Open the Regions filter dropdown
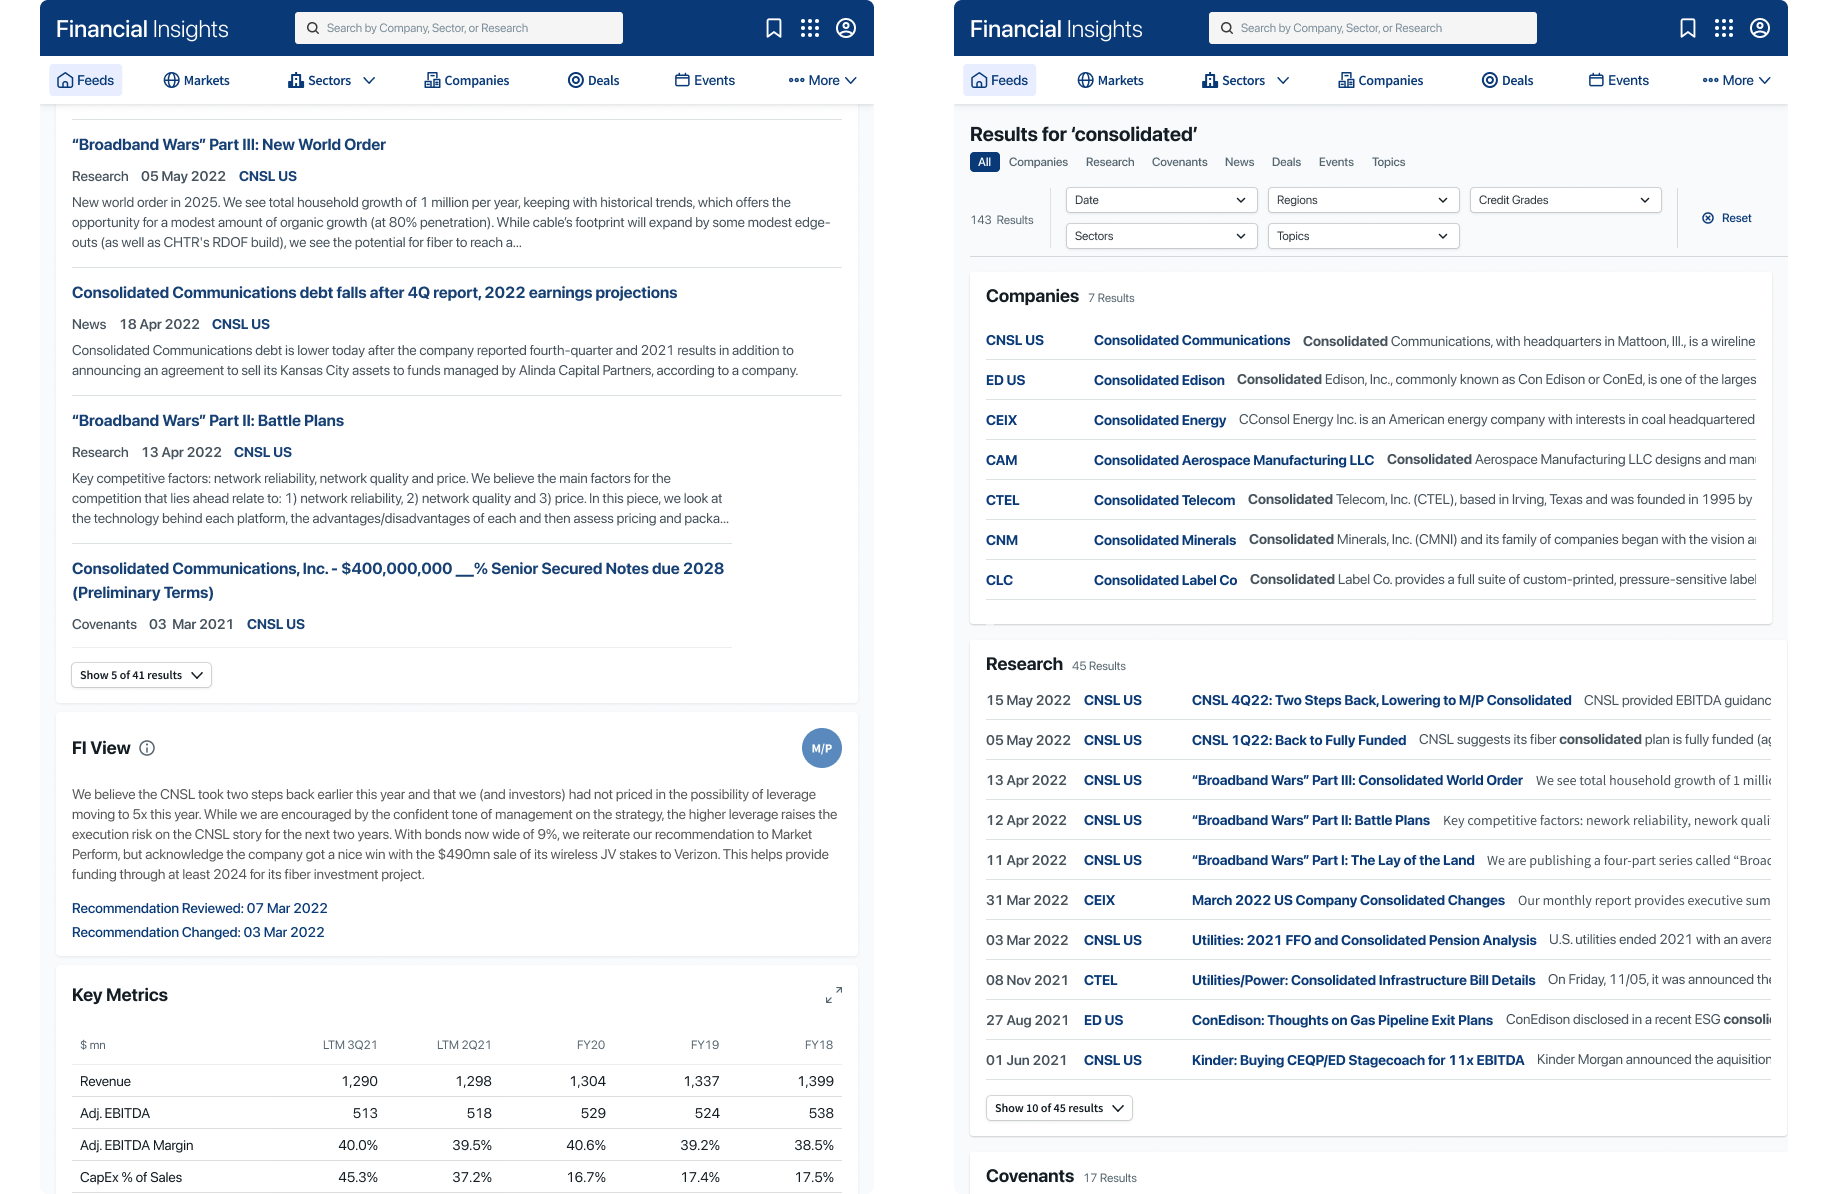Image resolution: width=1828 pixels, height=1194 pixels. [1363, 200]
